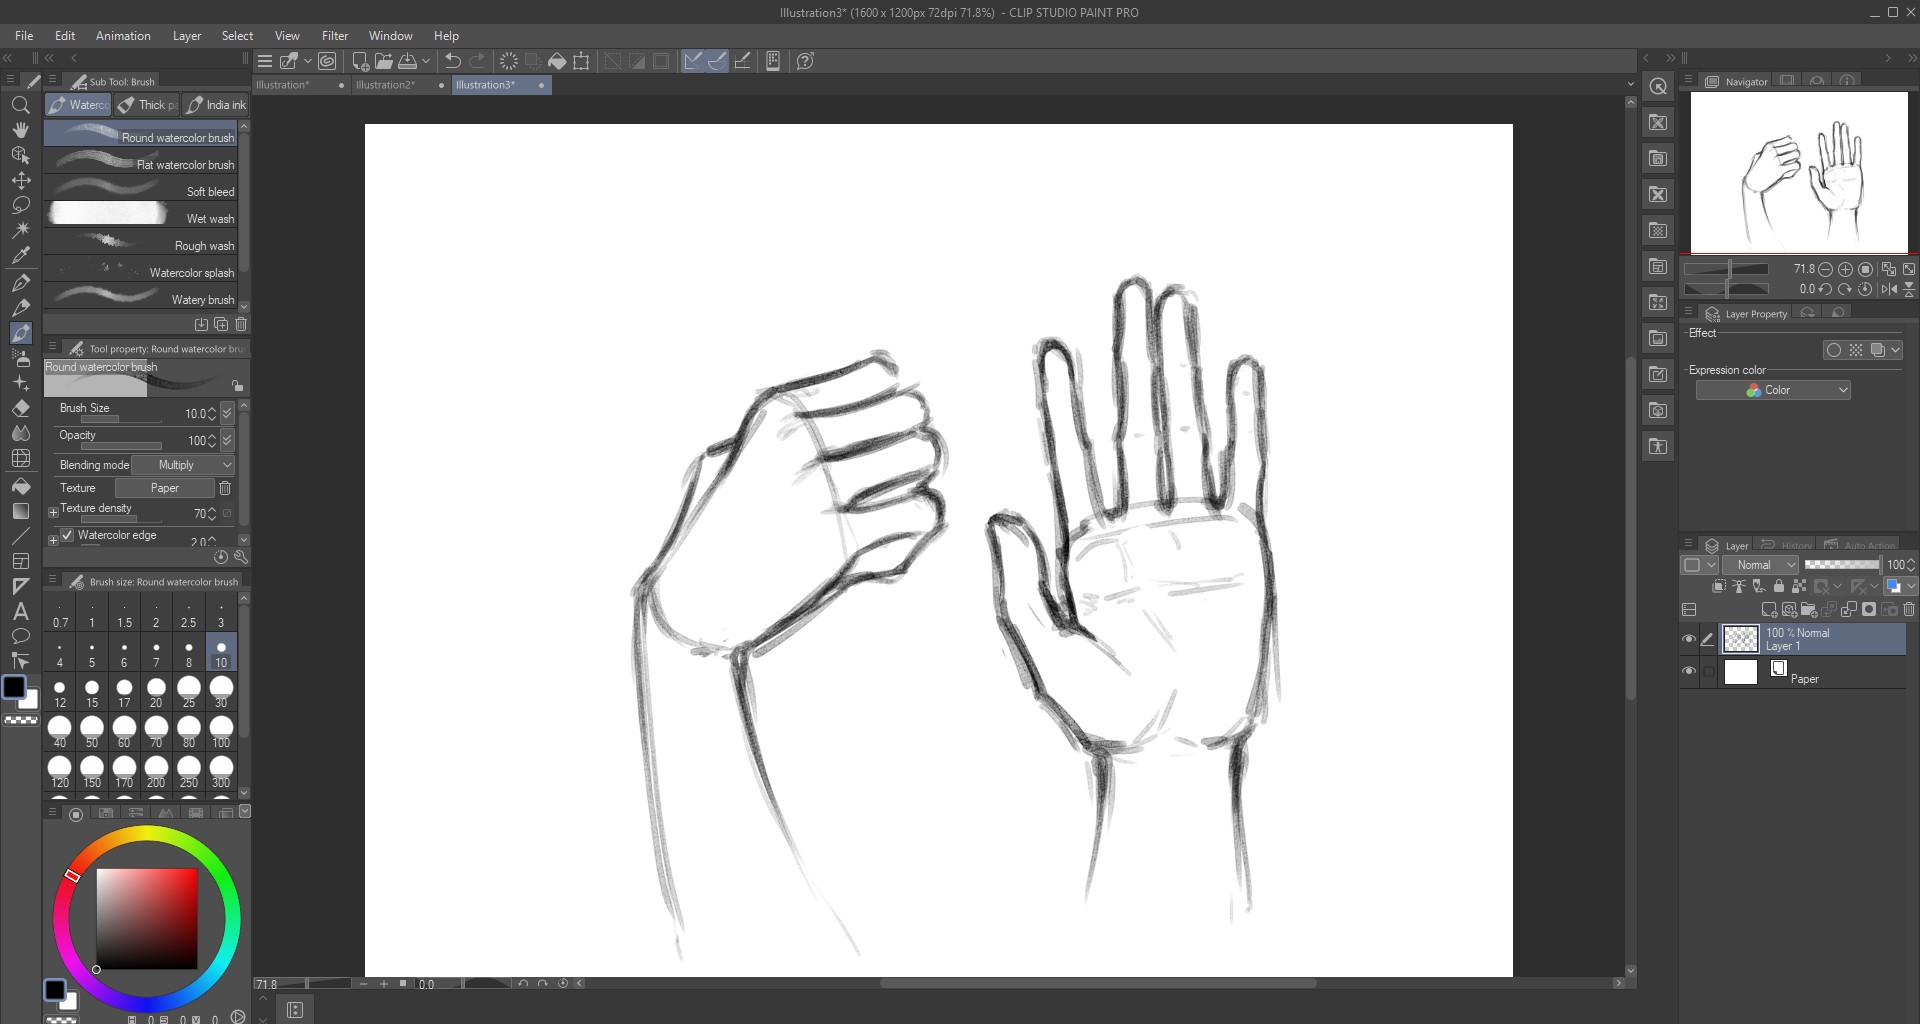Open layer blend mode Normal dropdown

tap(1759, 565)
